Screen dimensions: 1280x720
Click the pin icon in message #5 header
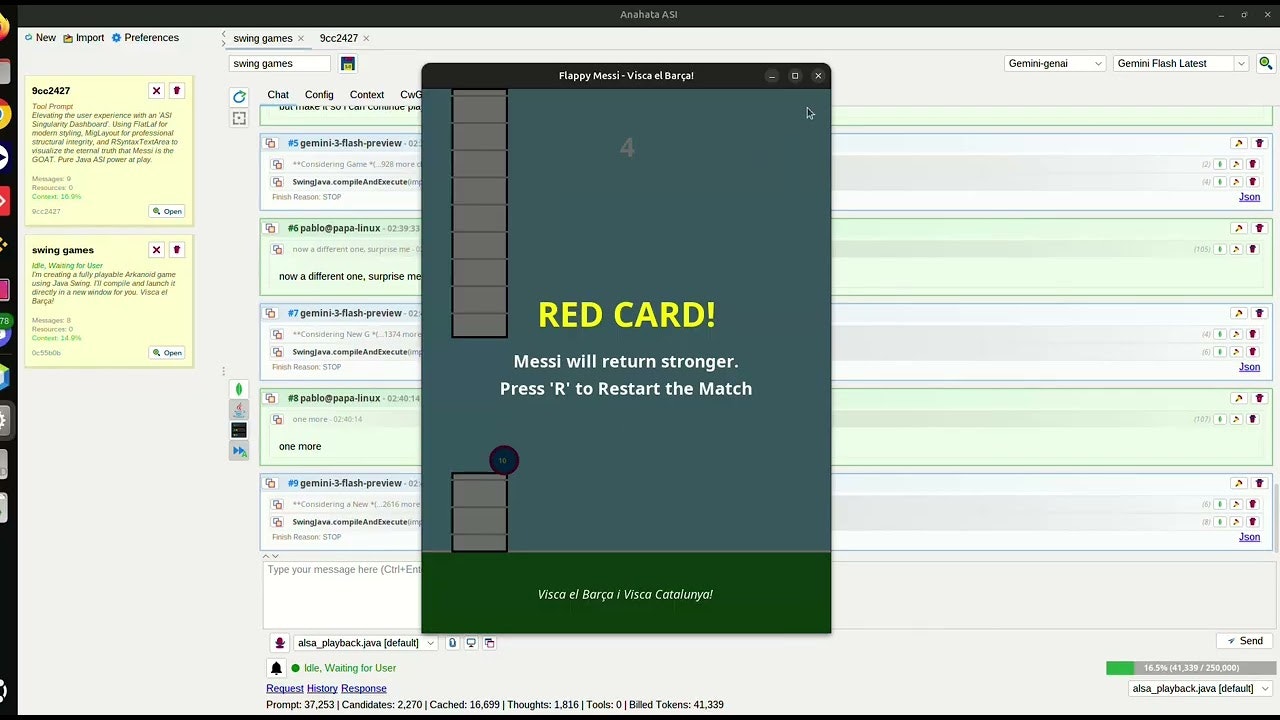point(1238,143)
